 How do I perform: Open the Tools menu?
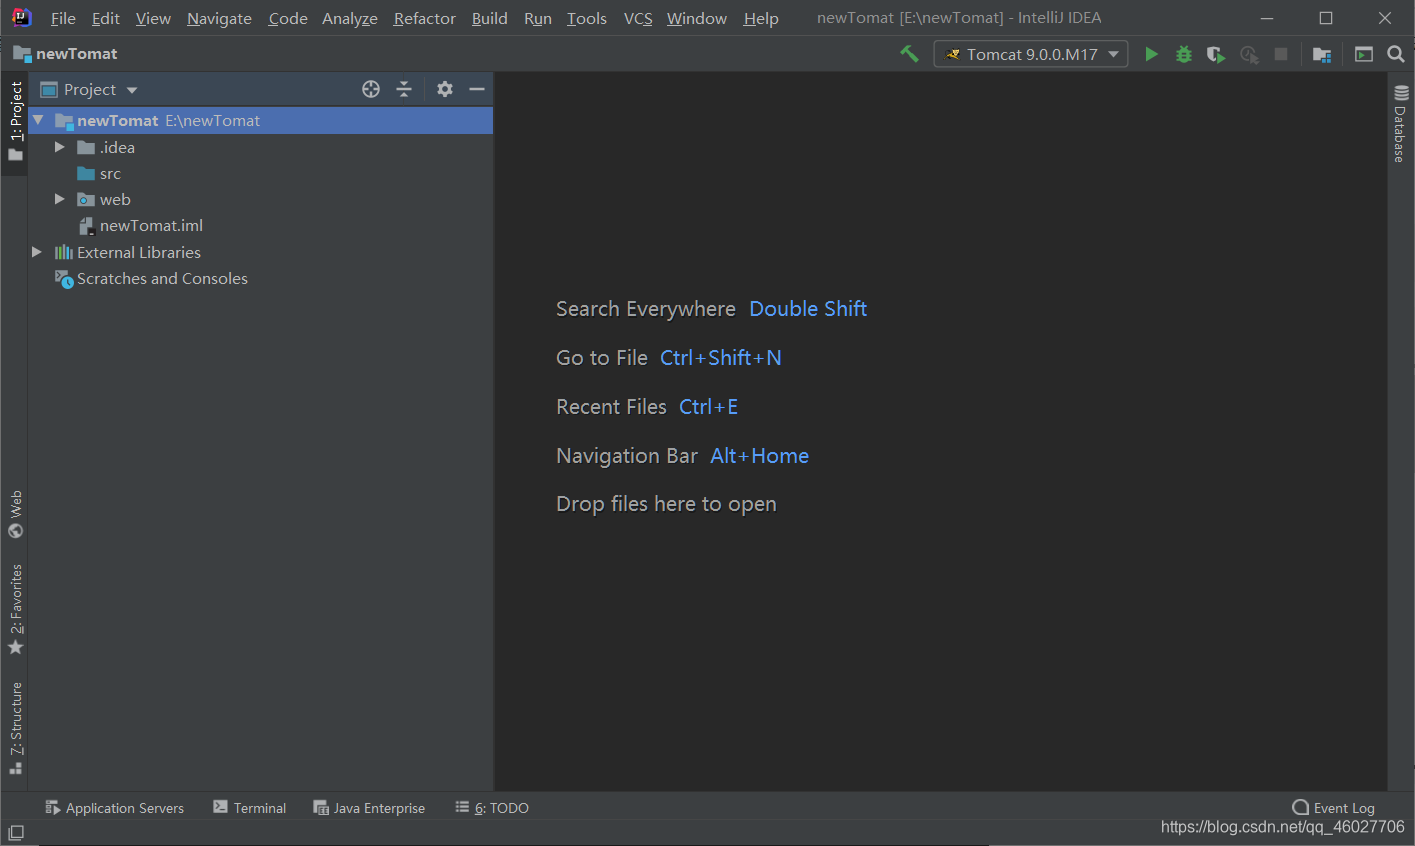click(x=587, y=18)
